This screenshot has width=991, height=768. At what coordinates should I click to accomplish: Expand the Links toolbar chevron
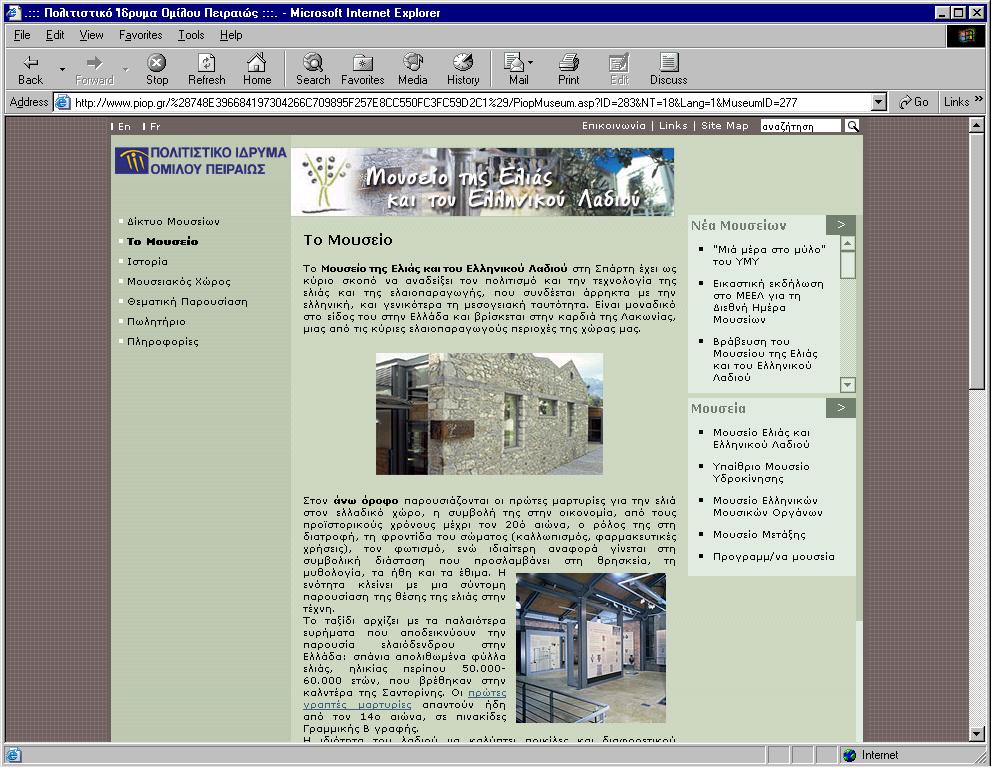[978, 99]
